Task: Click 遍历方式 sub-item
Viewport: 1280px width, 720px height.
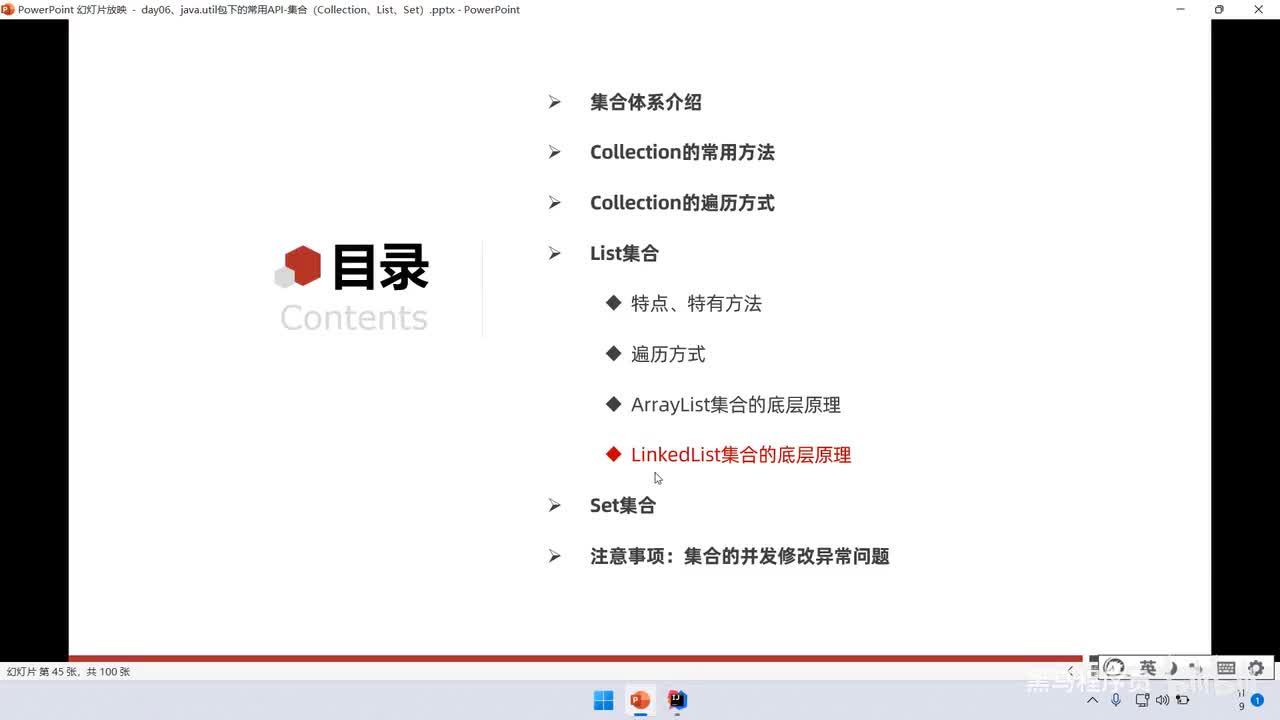Action: [x=668, y=354]
